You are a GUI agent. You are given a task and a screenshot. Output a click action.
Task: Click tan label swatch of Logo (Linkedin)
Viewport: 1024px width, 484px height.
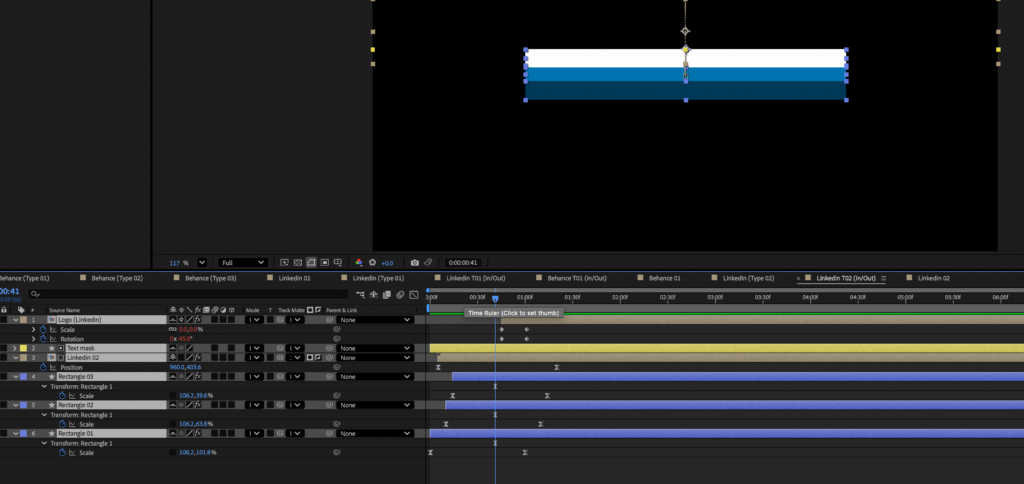[24, 319]
